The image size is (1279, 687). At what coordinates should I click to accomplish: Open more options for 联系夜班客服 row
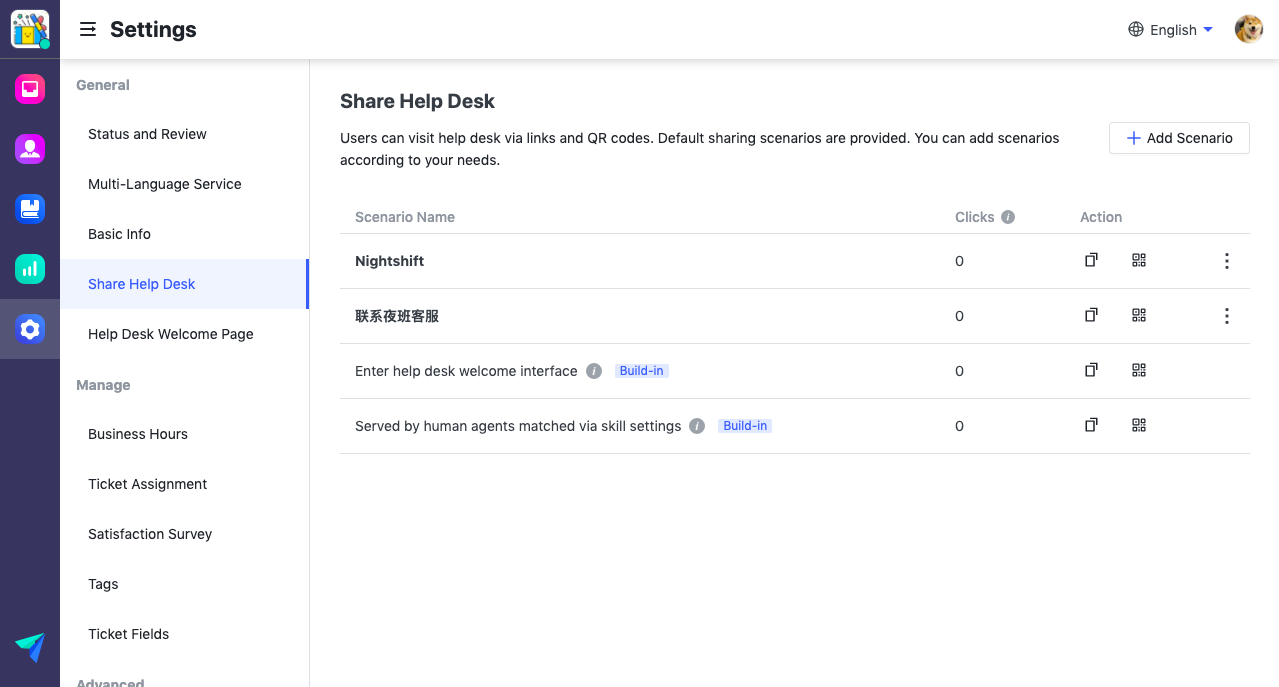tap(1226, 316)
